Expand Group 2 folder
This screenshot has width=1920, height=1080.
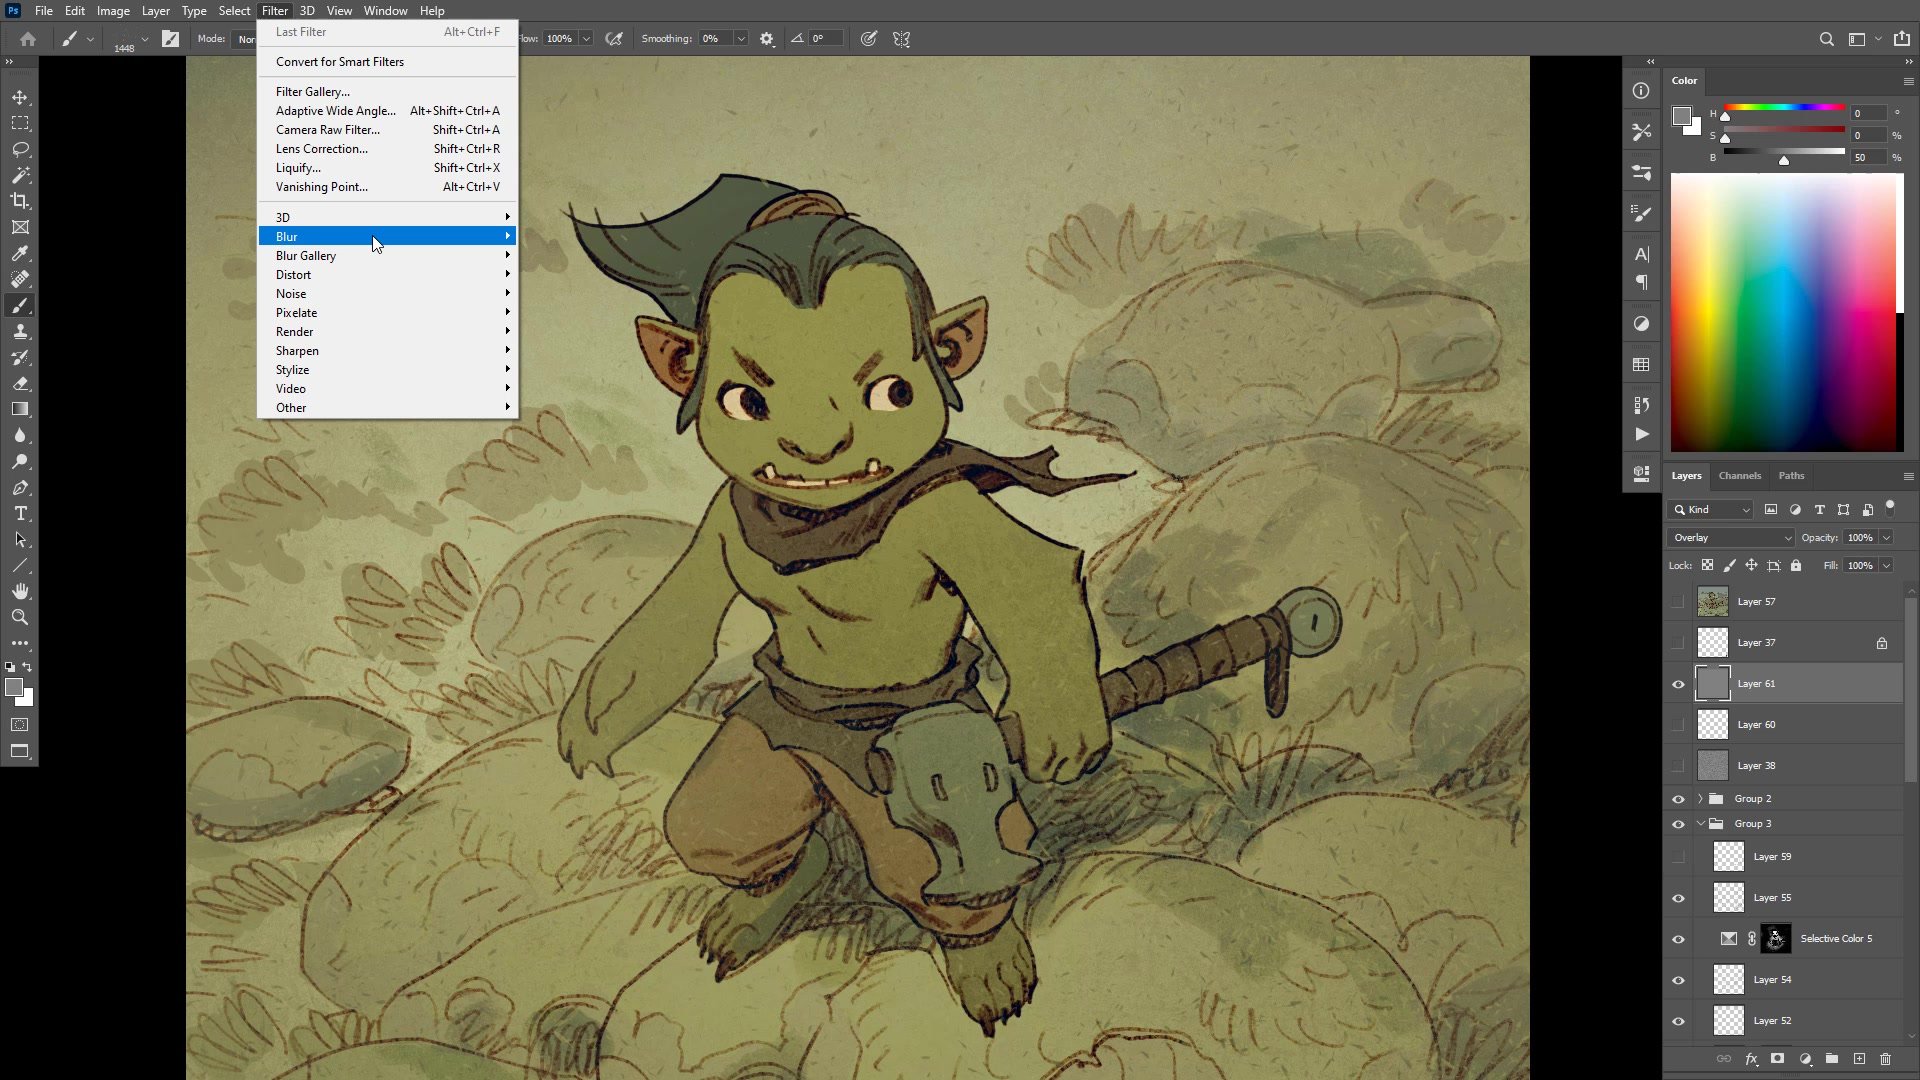pos(1700,799)
